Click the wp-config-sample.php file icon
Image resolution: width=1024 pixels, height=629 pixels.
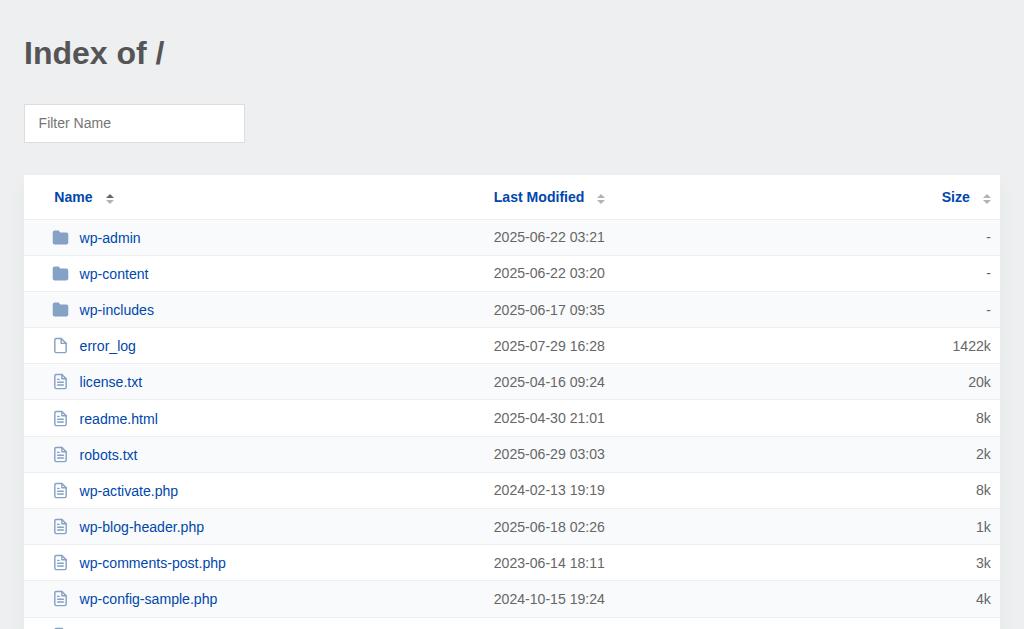point(60,598)
